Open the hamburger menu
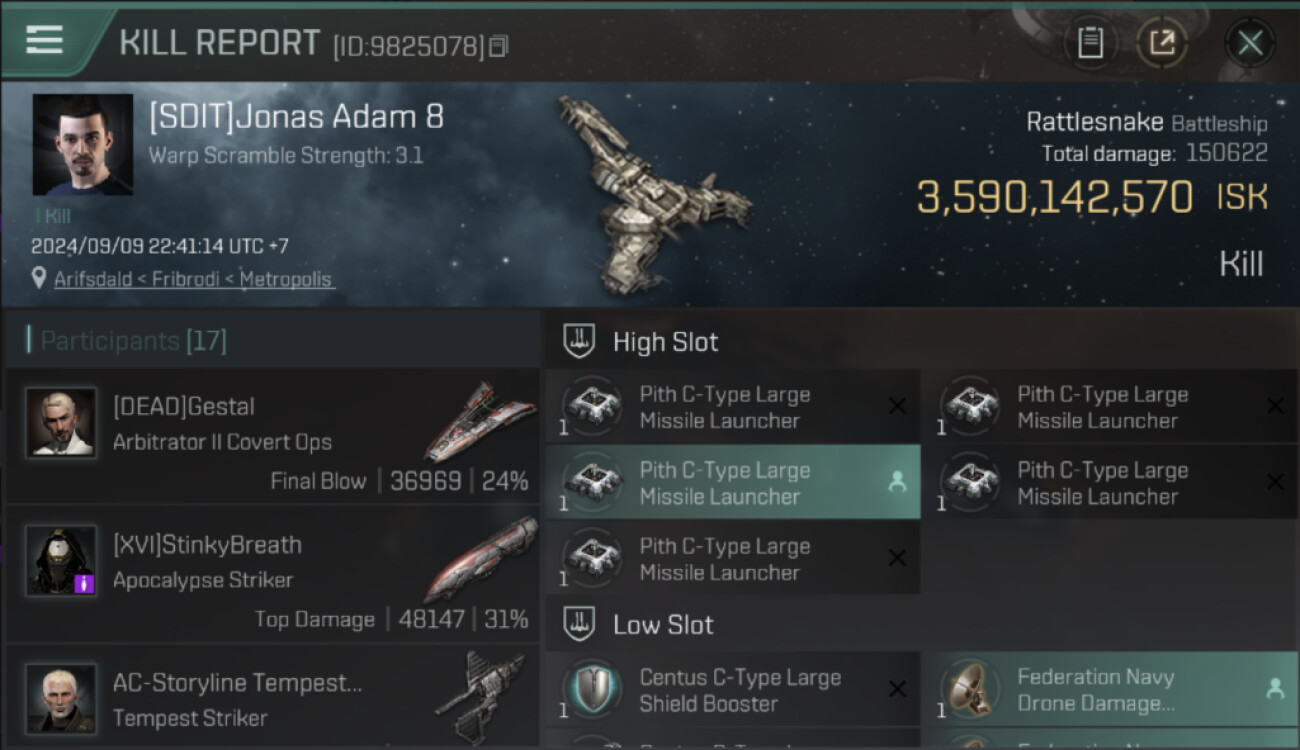The image size is (1300, 750). [x=44, y=40]
